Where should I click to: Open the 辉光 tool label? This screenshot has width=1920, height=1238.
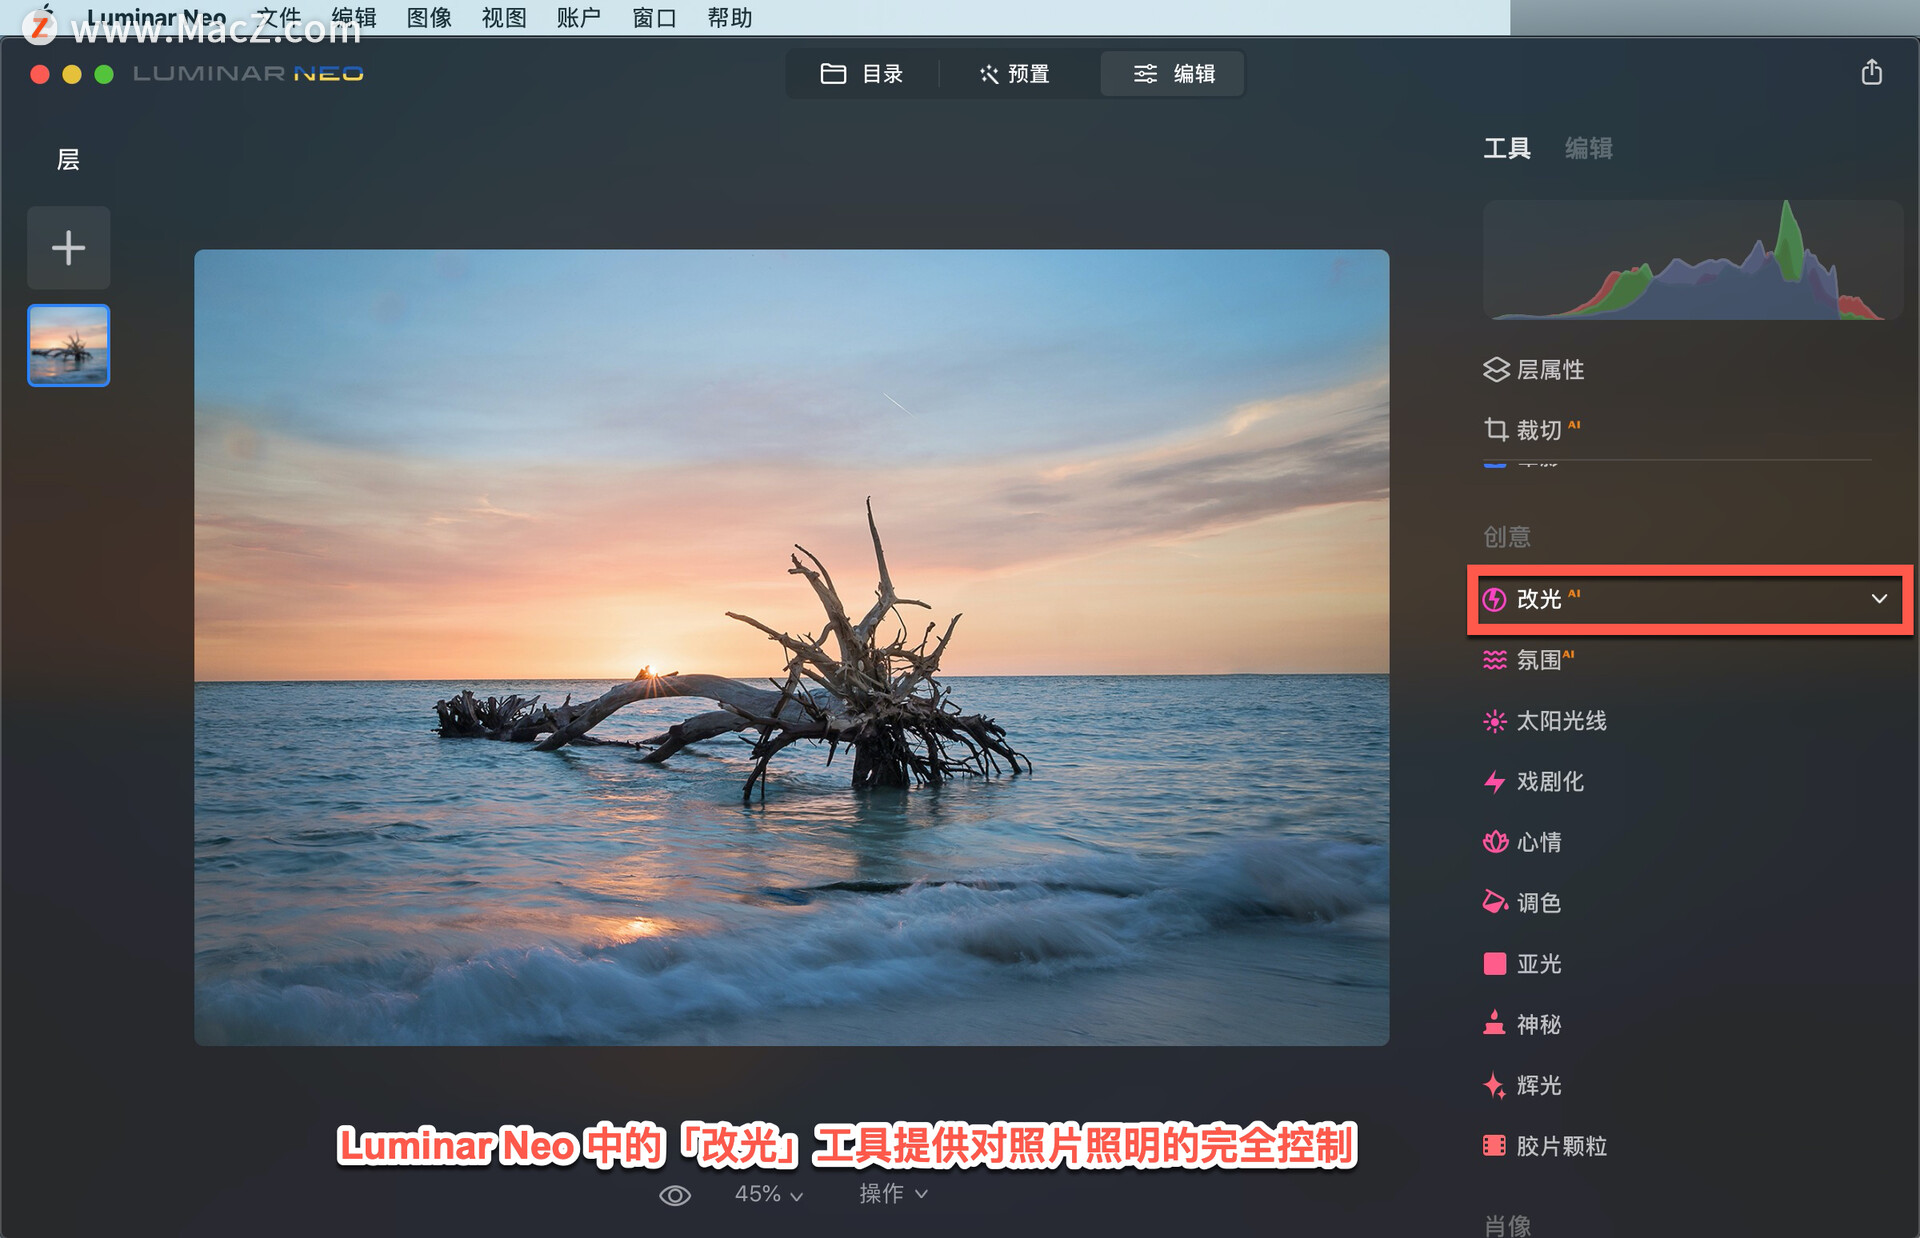1538,1085
